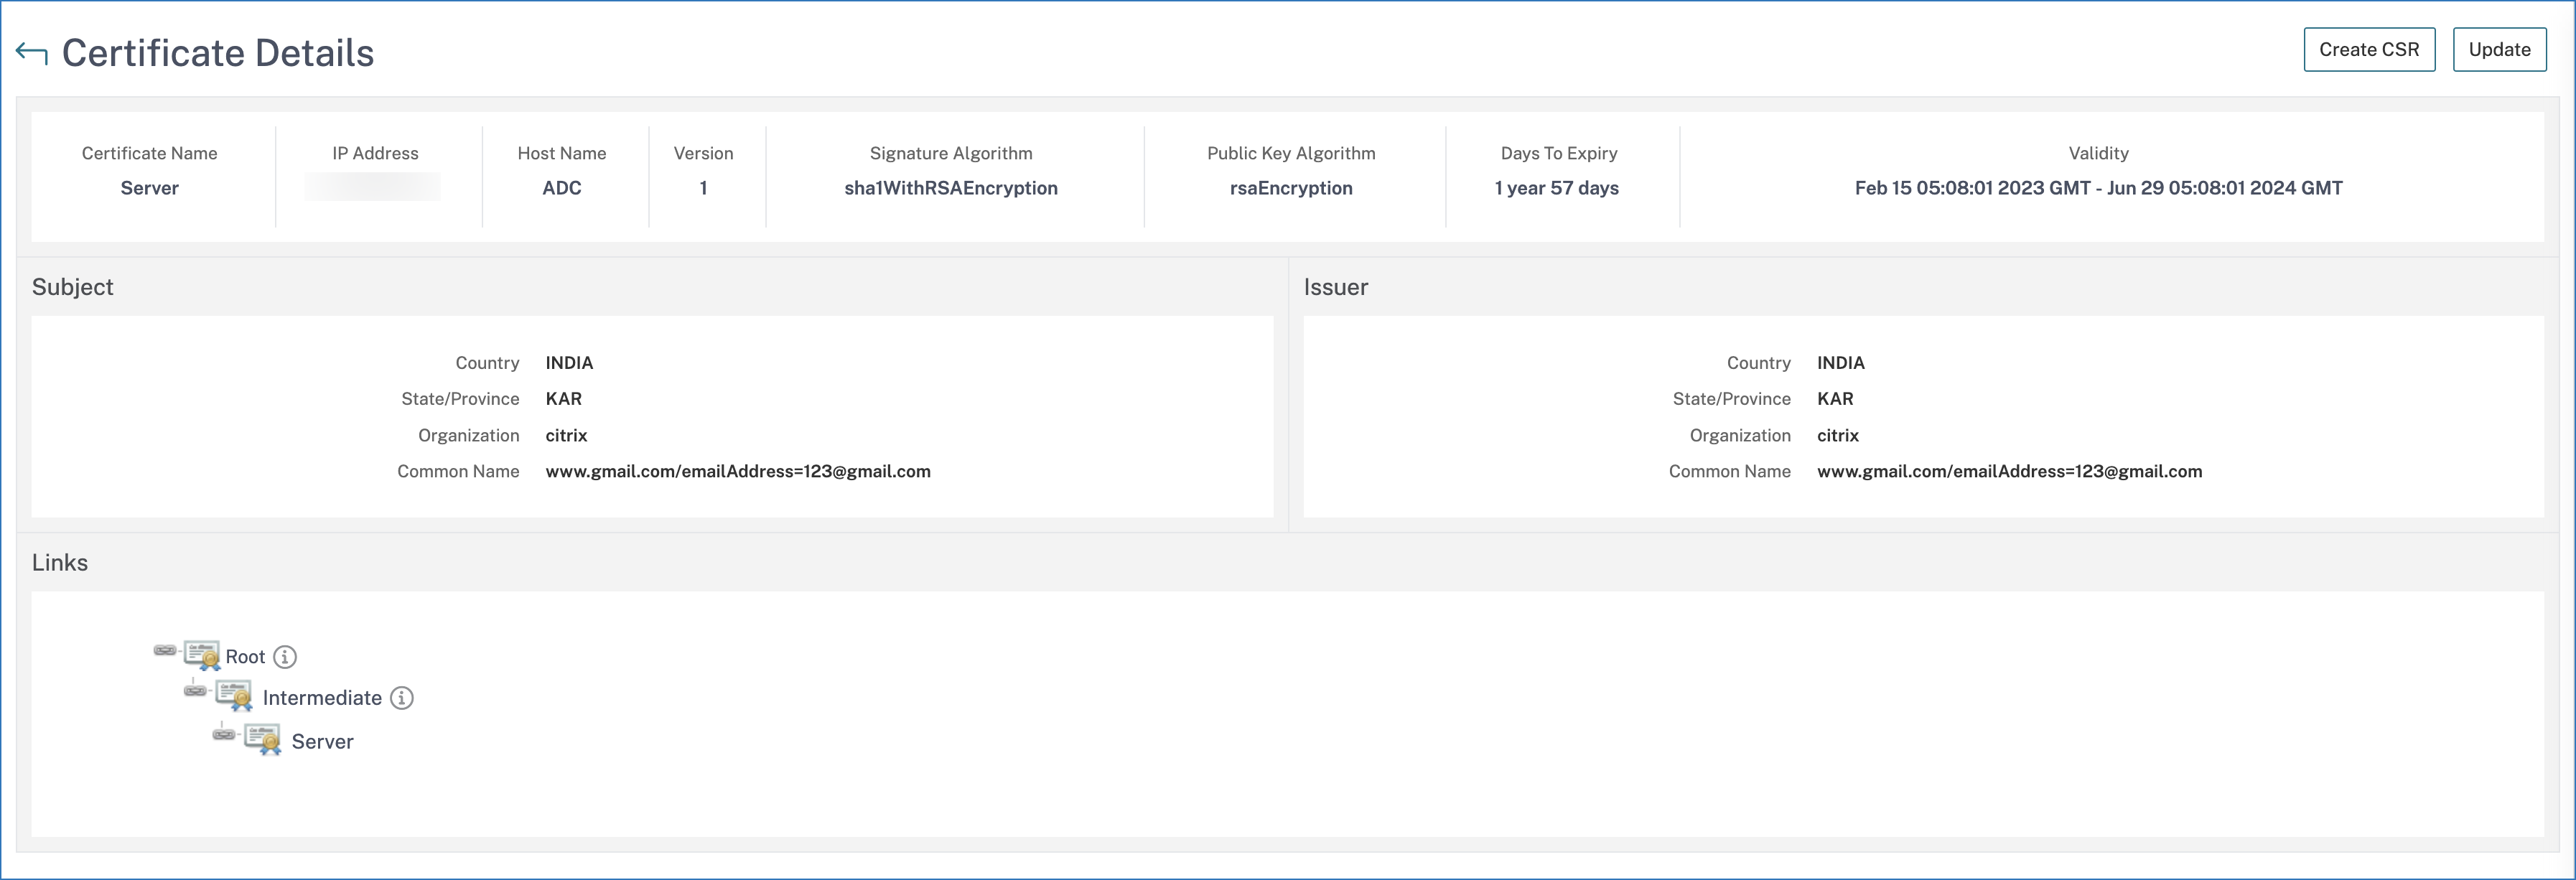Click the Create CSR button
Viewport: 2576px width, 880px height.
coord(2369,50)
